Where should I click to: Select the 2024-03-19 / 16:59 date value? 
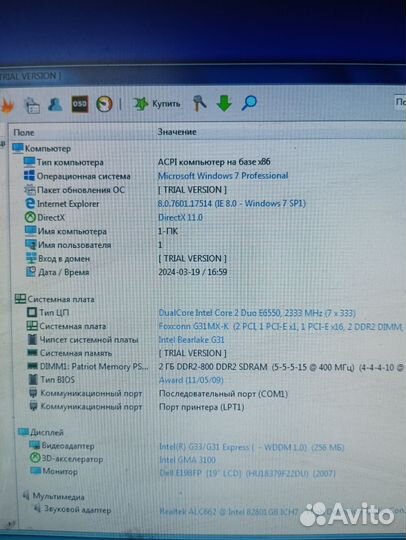pyautogui.click(x=192, y=272)
